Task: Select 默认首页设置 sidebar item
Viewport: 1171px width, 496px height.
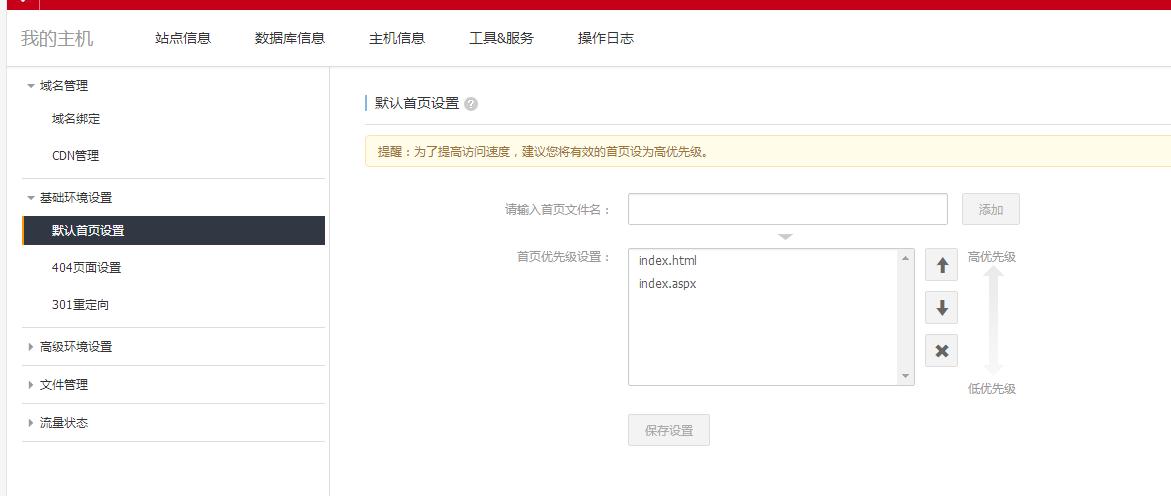Action: (174, 230)
